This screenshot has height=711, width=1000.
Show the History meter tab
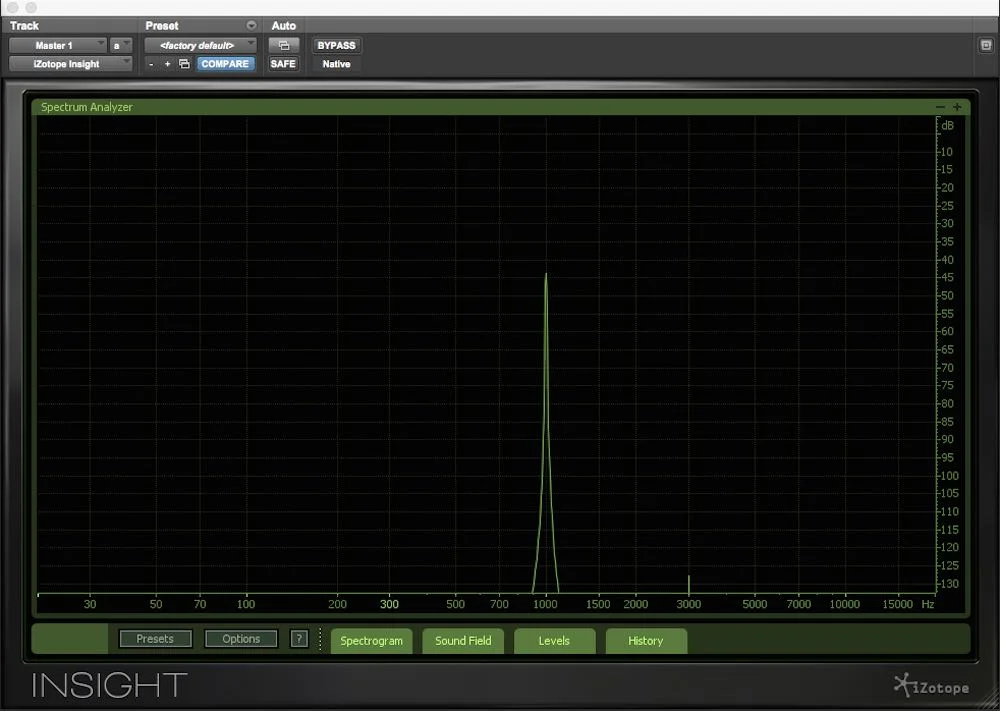click(646, 641)
